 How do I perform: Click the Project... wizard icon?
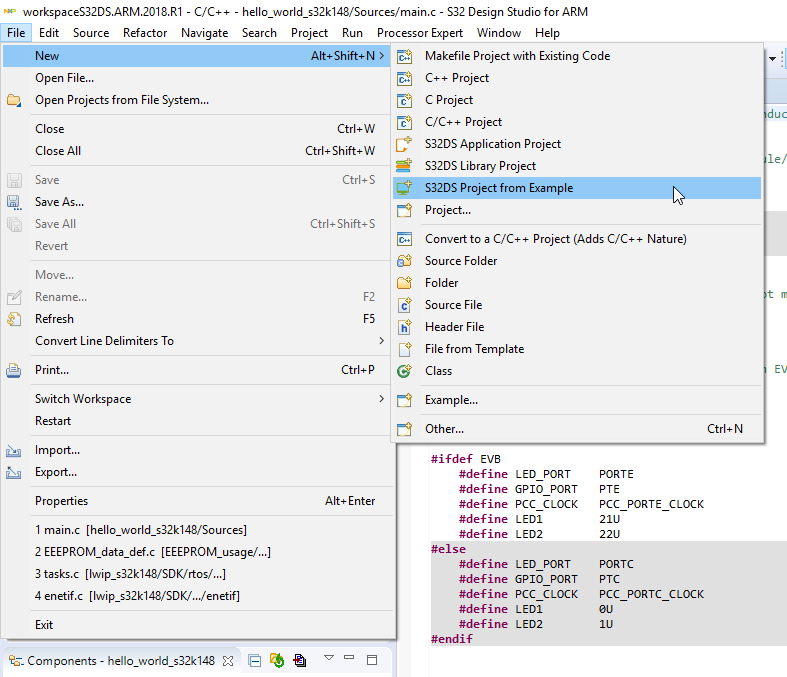(x=405, y=210)
